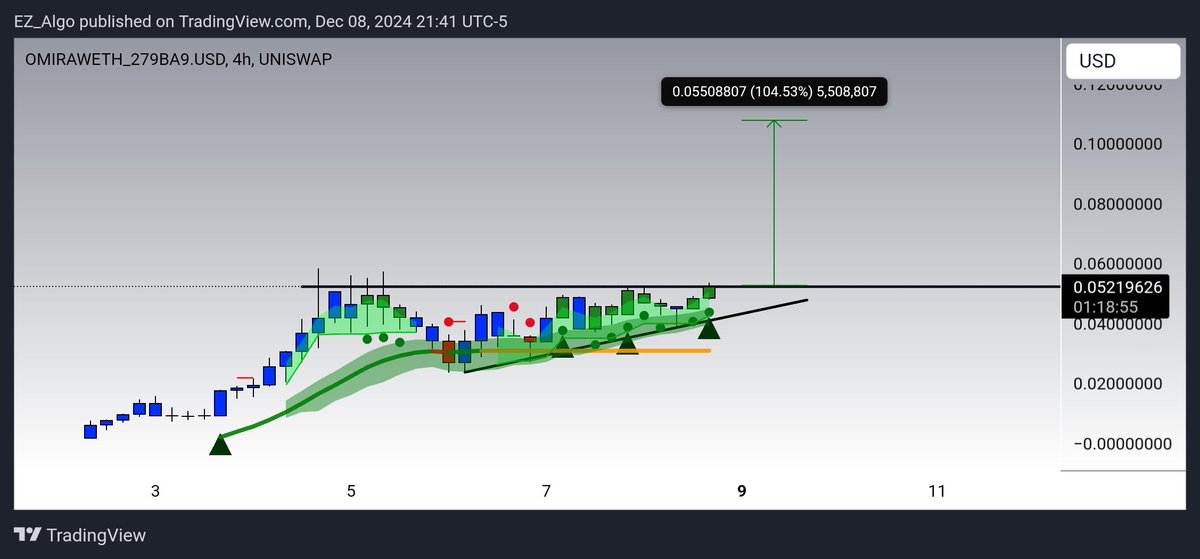The image size is (1200, 559).
Task: Click date label 7 on time axis
Action: (x=546, y=491)
